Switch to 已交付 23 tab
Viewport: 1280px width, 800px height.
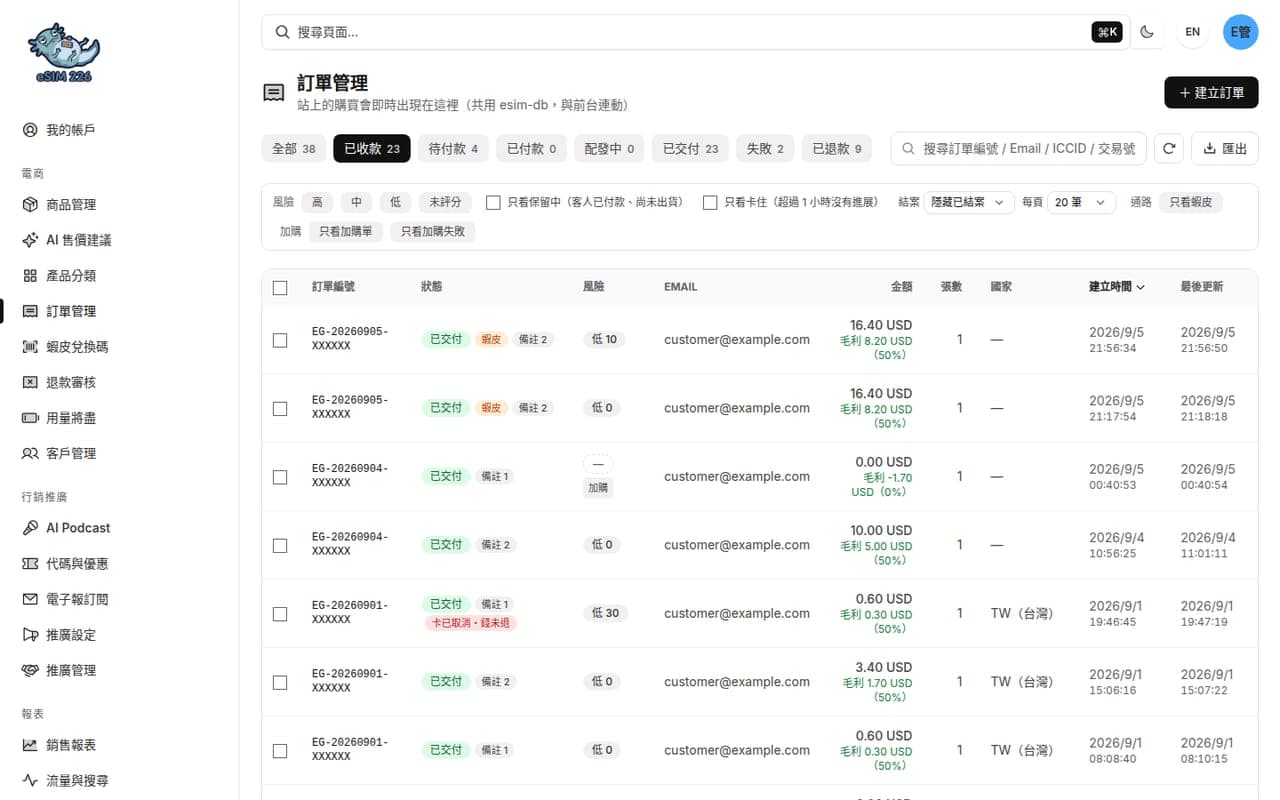(690, 149)
